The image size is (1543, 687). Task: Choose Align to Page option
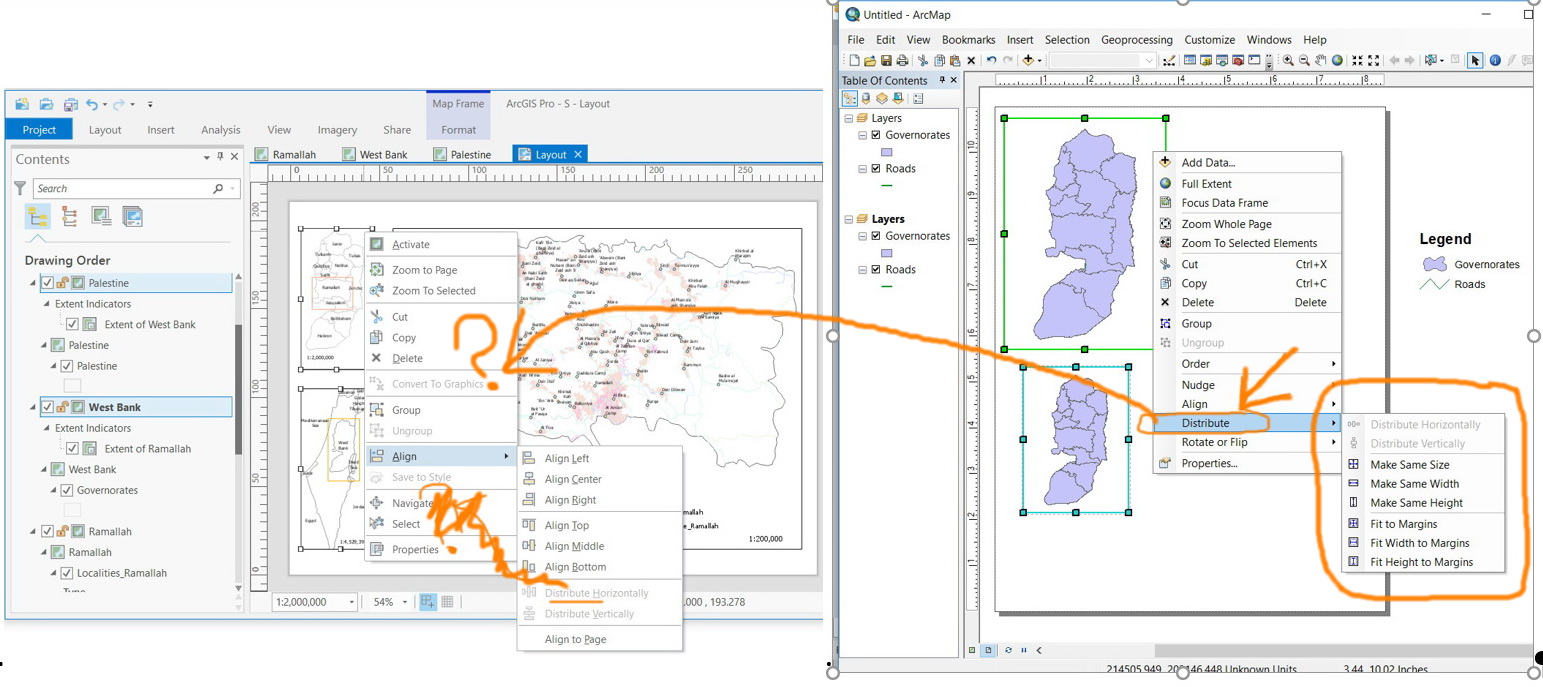click(575, 640)
